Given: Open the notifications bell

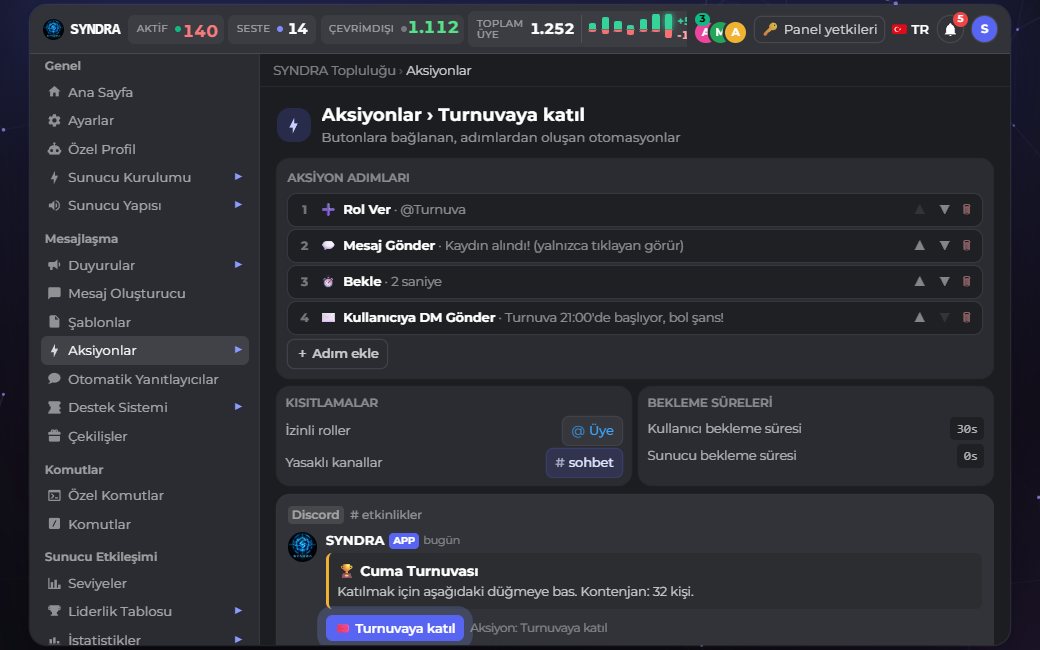Looking at the screenshot, I should 950,30.
